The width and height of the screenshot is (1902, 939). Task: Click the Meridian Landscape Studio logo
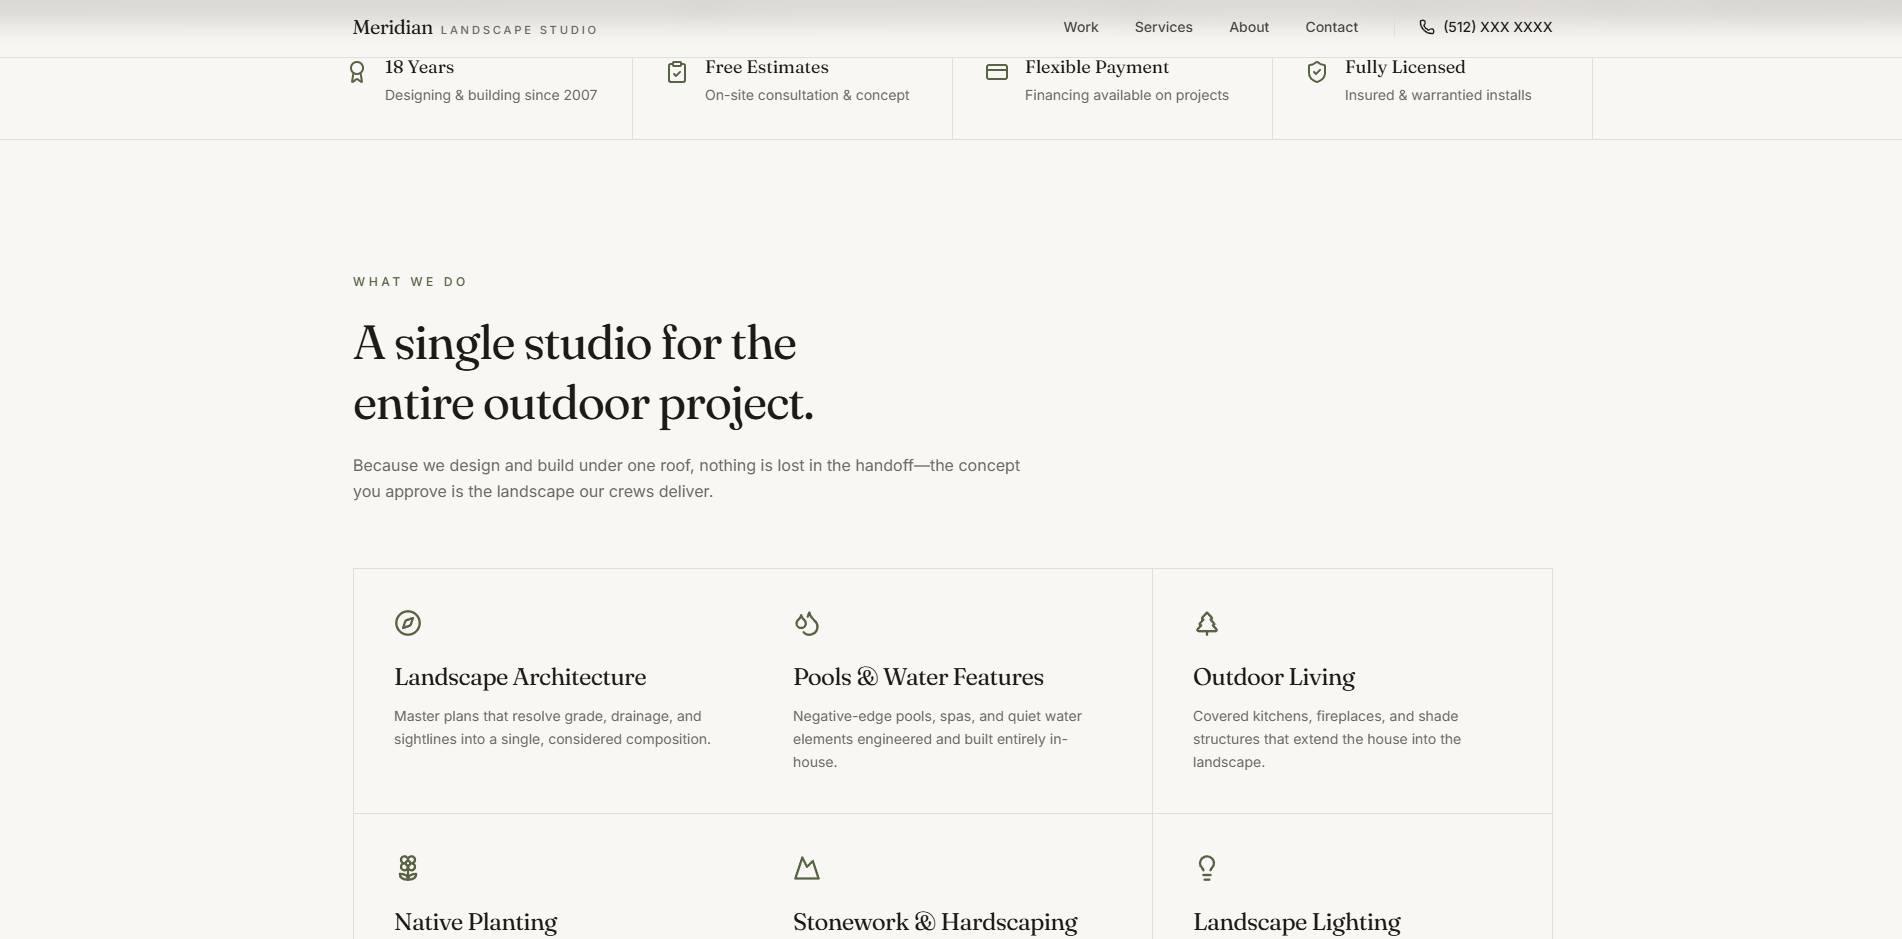point(475,28)
